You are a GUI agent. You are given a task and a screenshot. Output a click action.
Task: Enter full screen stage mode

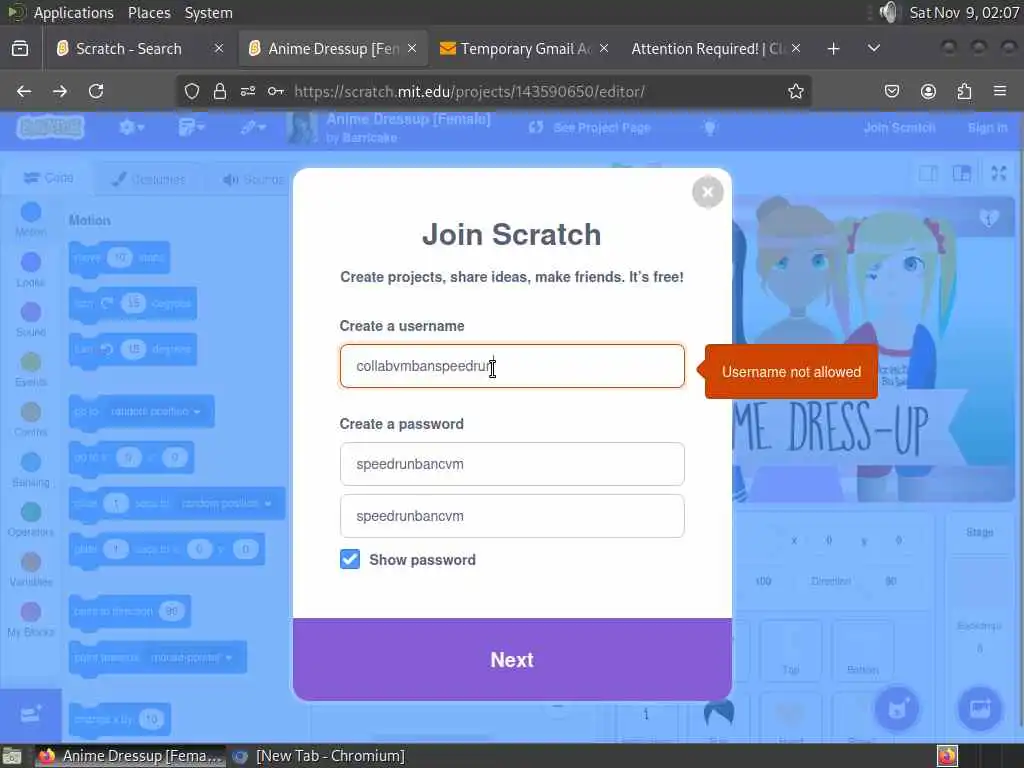click(999, 173)
